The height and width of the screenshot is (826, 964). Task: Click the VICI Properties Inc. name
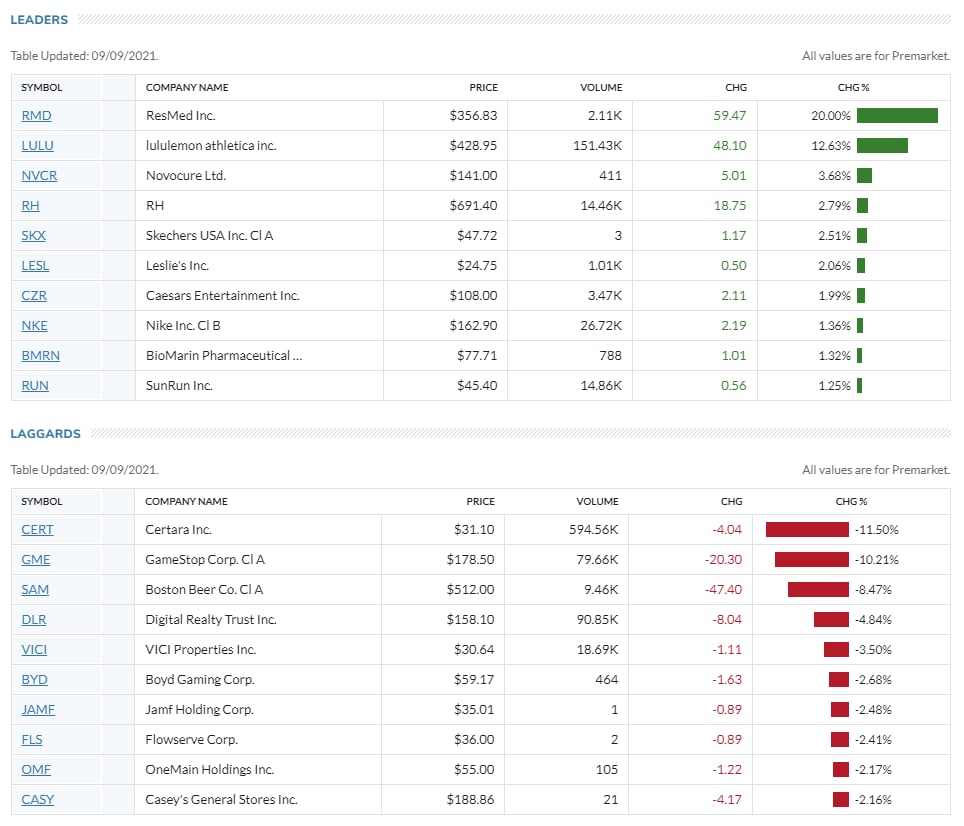(x=200, y=650)
